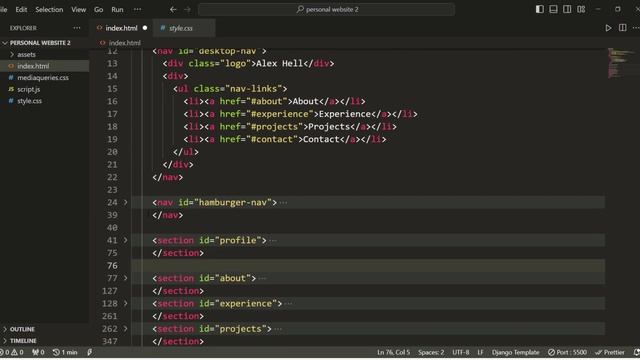Screen dimensions: 640x360
Task: Open the Go menu
Action: click(98, 9)
